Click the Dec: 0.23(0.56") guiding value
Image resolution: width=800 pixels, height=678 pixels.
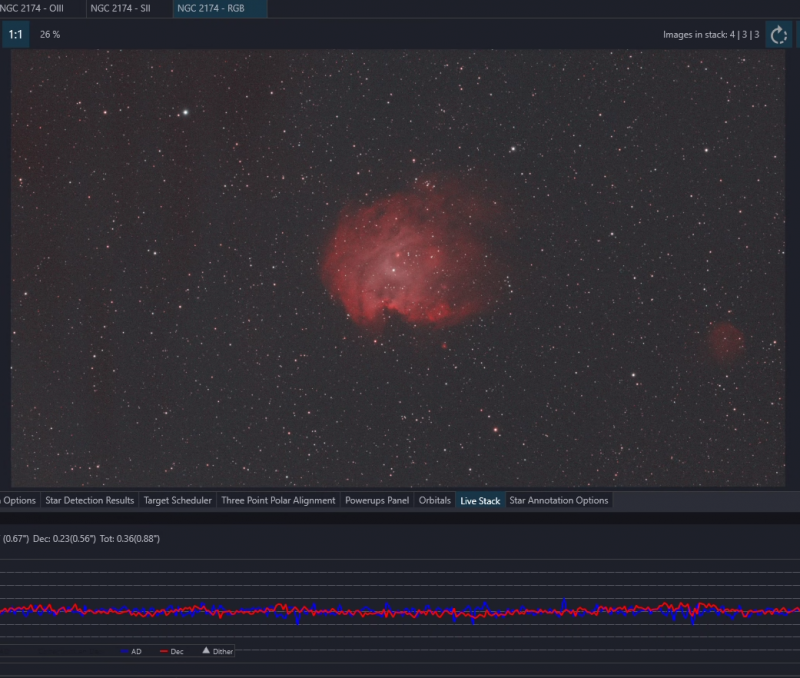click(64, 539)
